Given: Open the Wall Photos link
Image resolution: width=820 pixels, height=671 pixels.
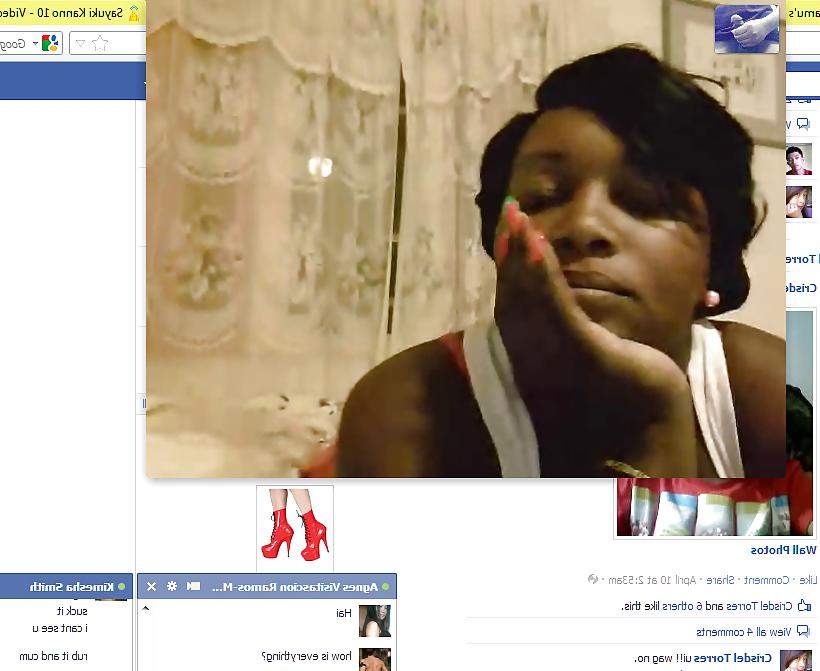Looking at the screenshot, I should pos(783,550).
